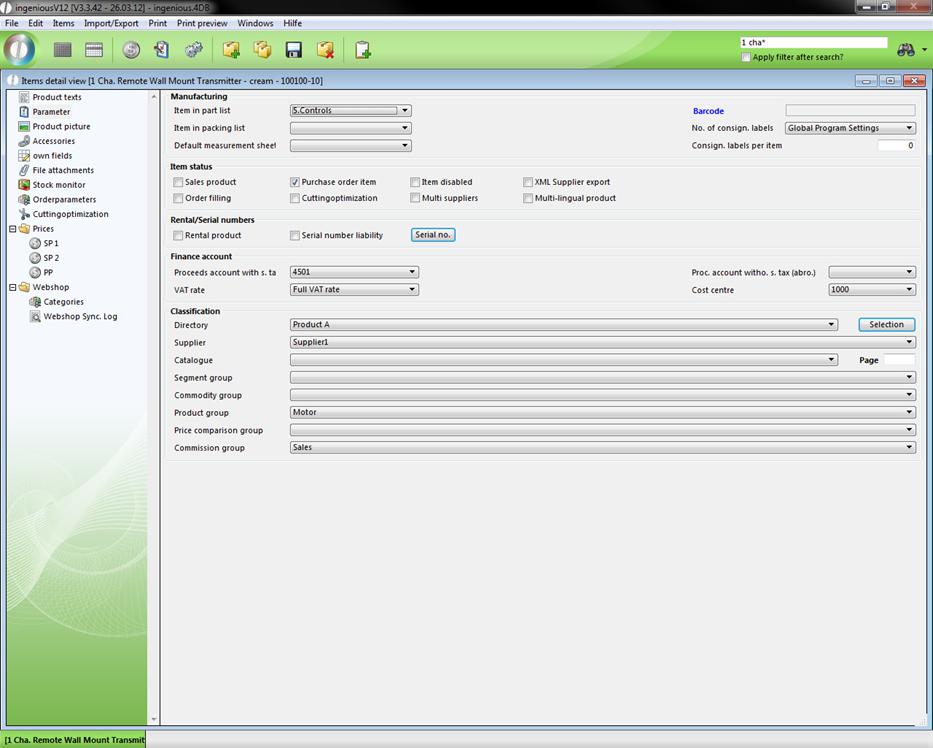
Task: Click the dollar coin toolbar icon
Action: coord(131,50)
